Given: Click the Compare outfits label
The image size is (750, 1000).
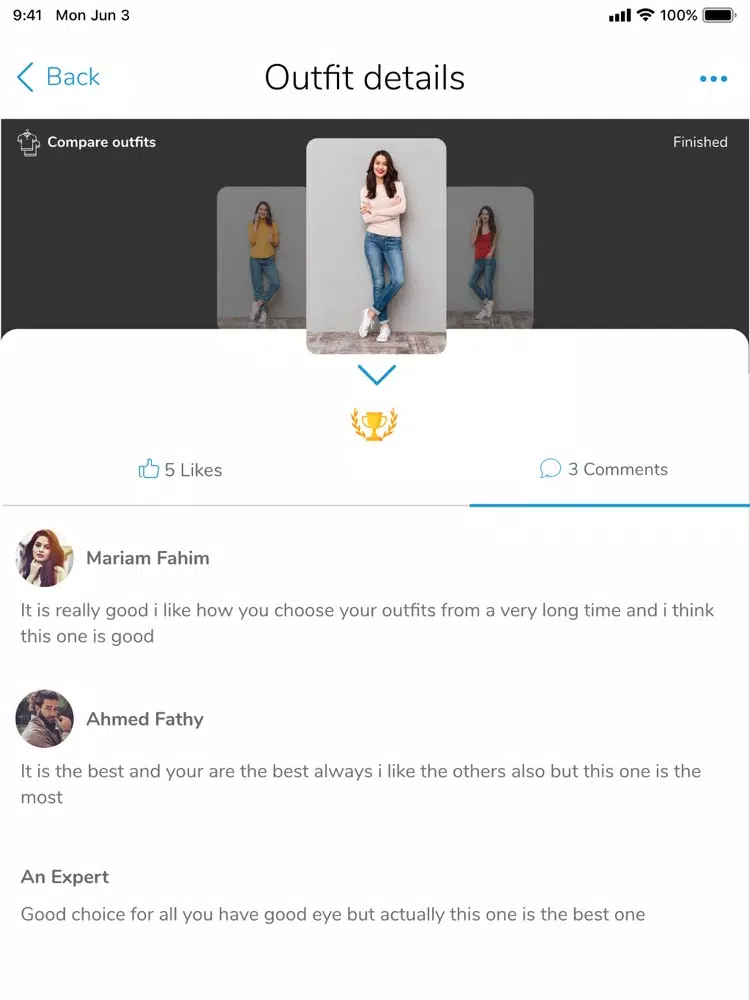Looking at the screenshot, I should [101, 142].
